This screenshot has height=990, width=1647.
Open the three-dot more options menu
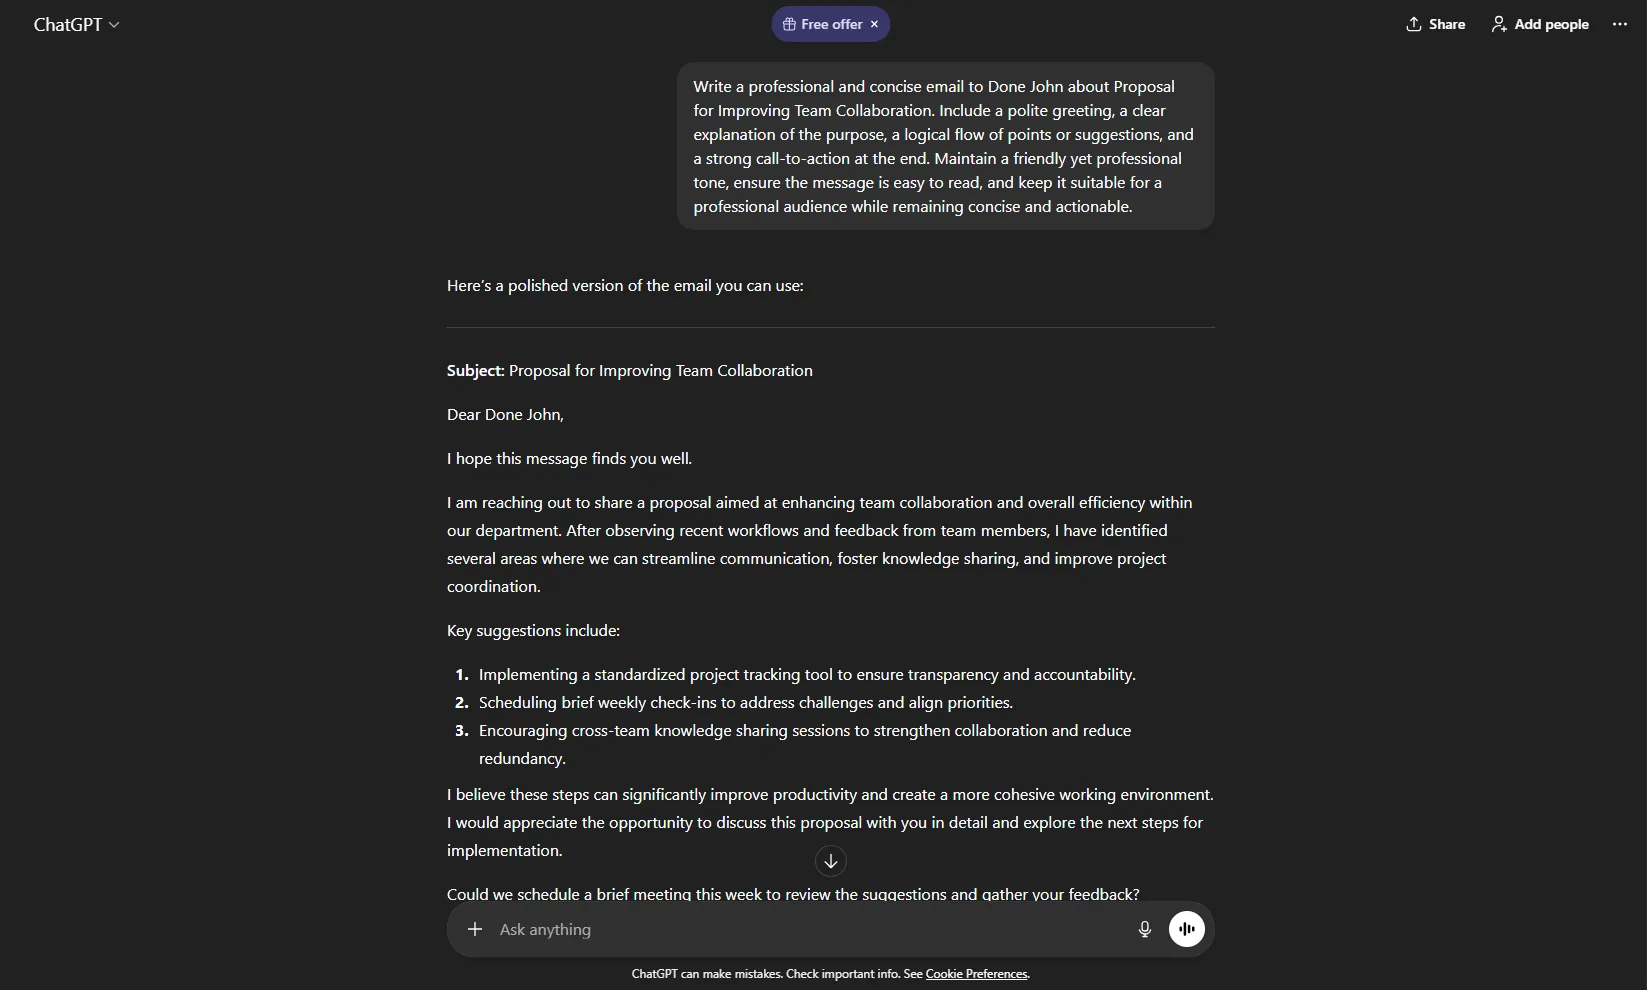[x=1620, y=24]
